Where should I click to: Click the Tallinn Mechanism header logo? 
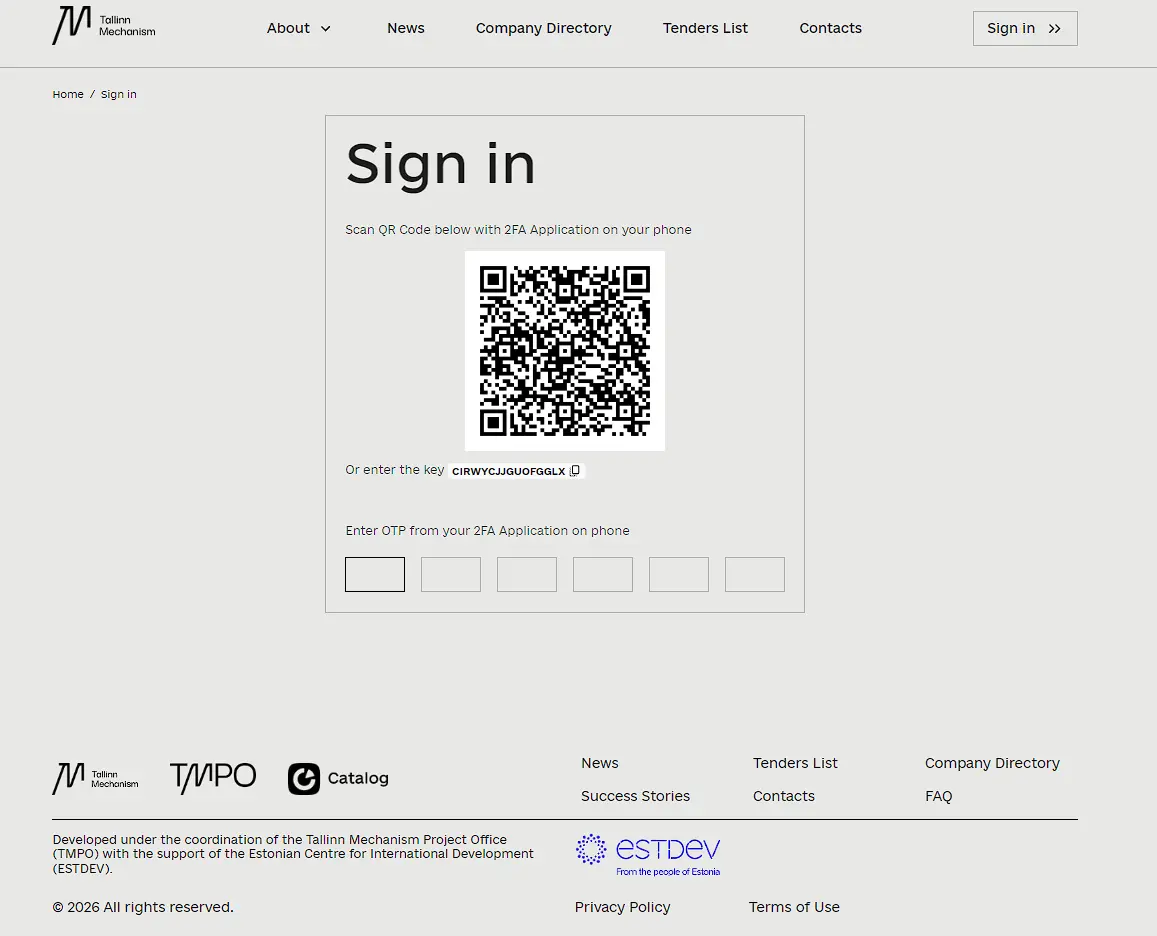point(103,26)
